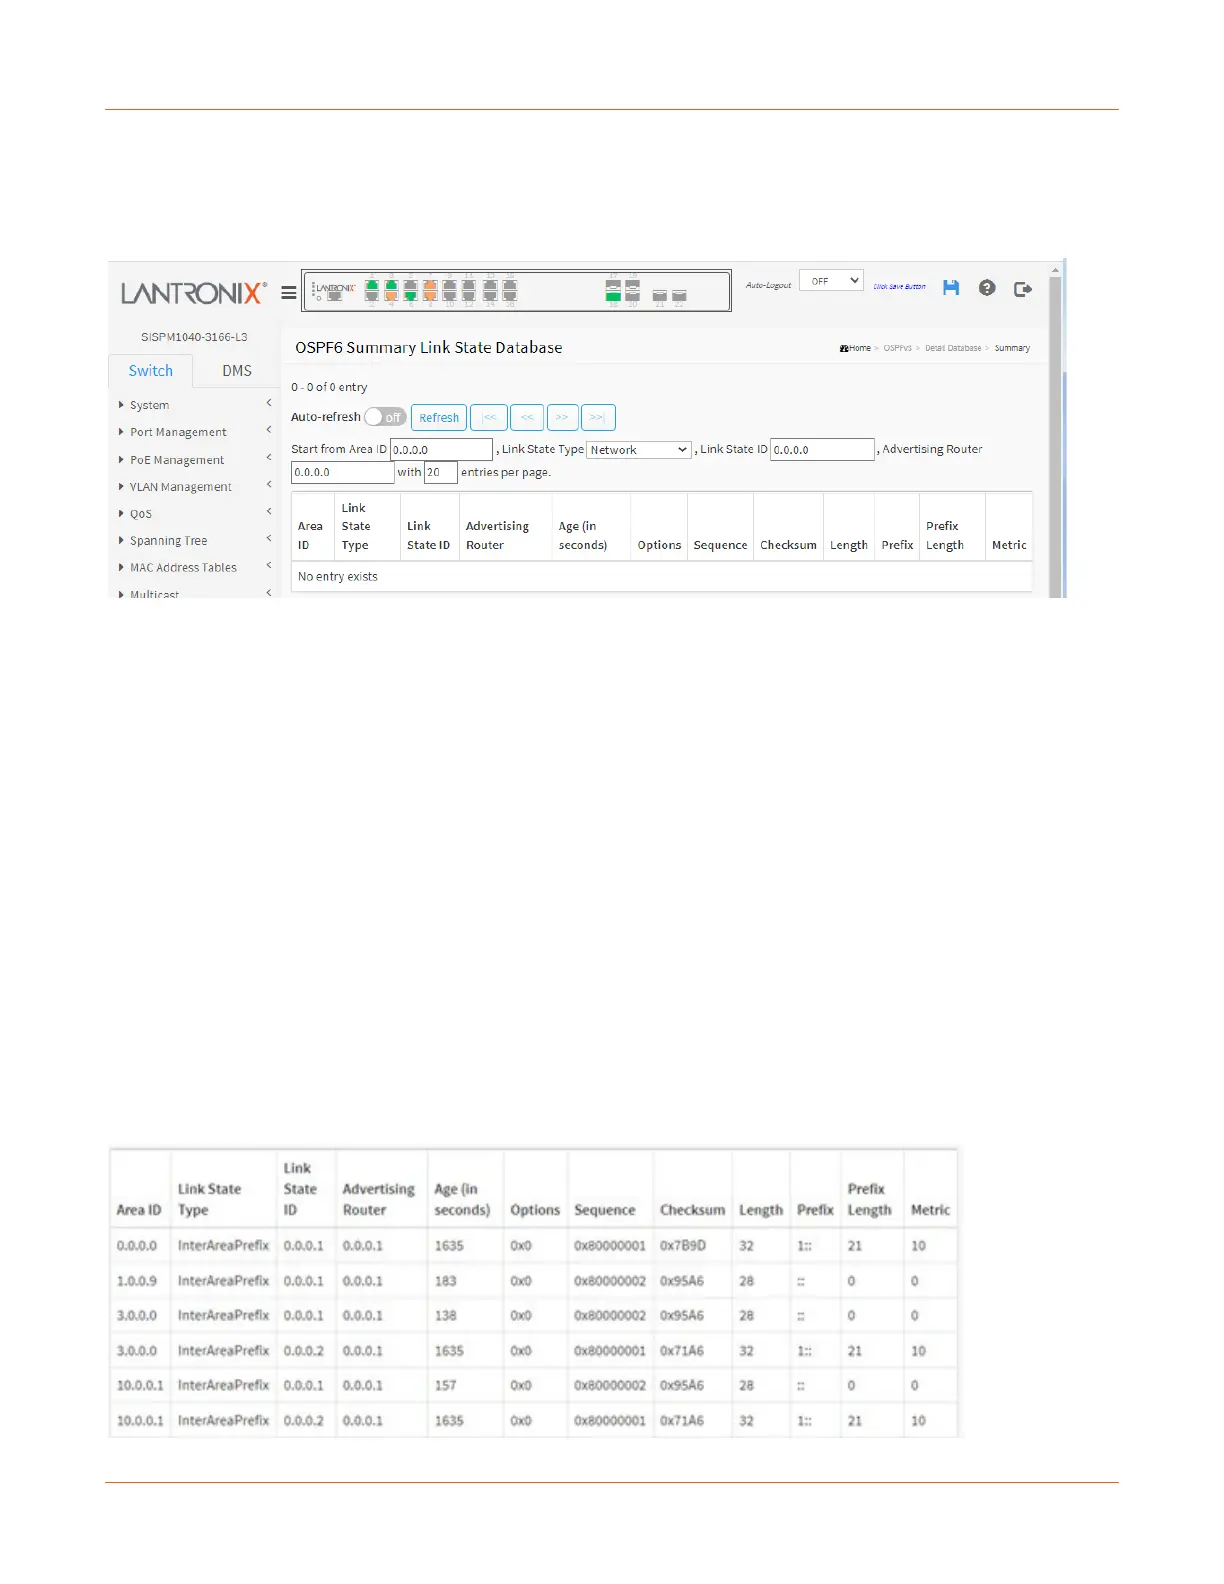Click the Detail Database breadcrumb link
This screenshot has height=1584, width=1224.
pyautogui.click(x=952, y=348)
